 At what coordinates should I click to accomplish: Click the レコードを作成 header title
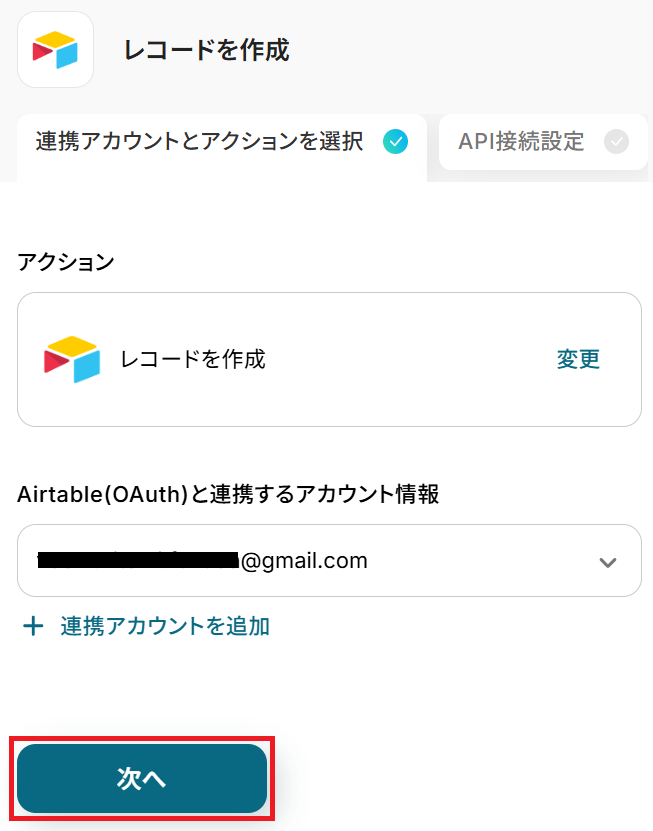206,50
